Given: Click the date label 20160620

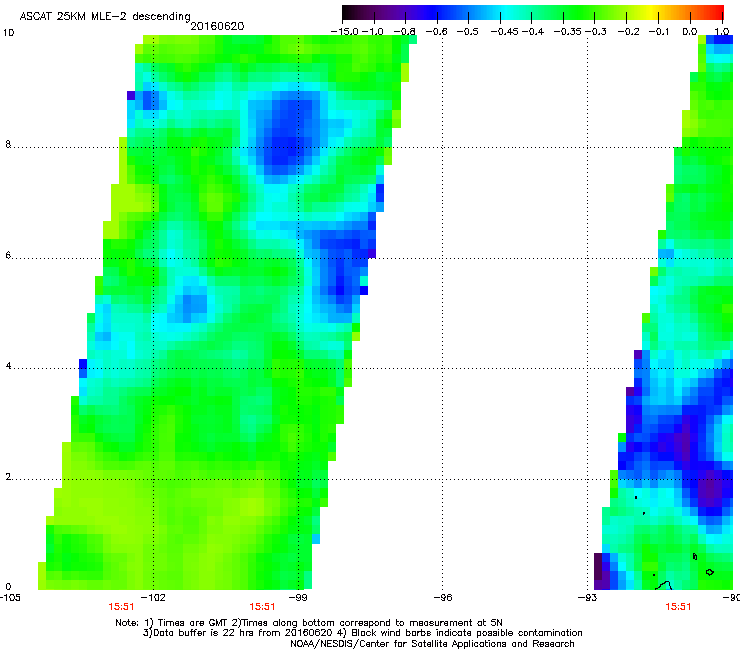Looking at the screenshot, I should pos(217,26).
